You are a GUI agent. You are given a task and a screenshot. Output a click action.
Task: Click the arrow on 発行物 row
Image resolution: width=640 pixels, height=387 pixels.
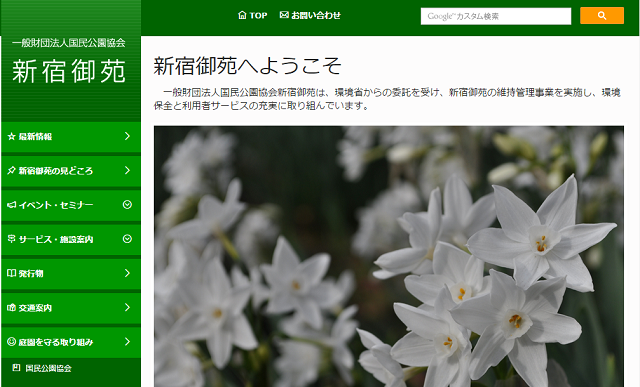(127, 273)
